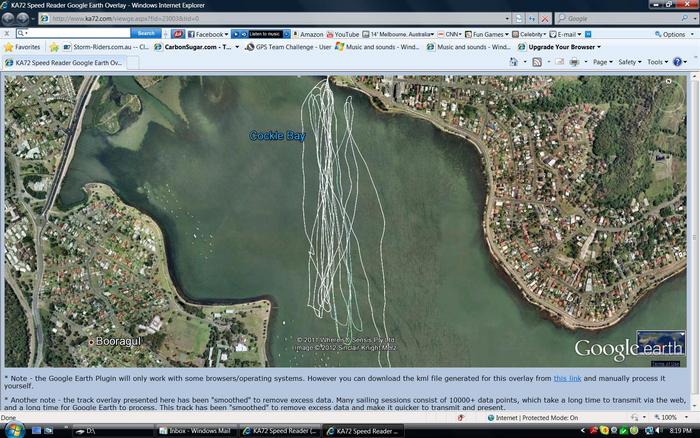Image resolution: width=700 pixels, height=438 pixels.
Task: Click the RSS feeds icon
Action: [537, 62]
